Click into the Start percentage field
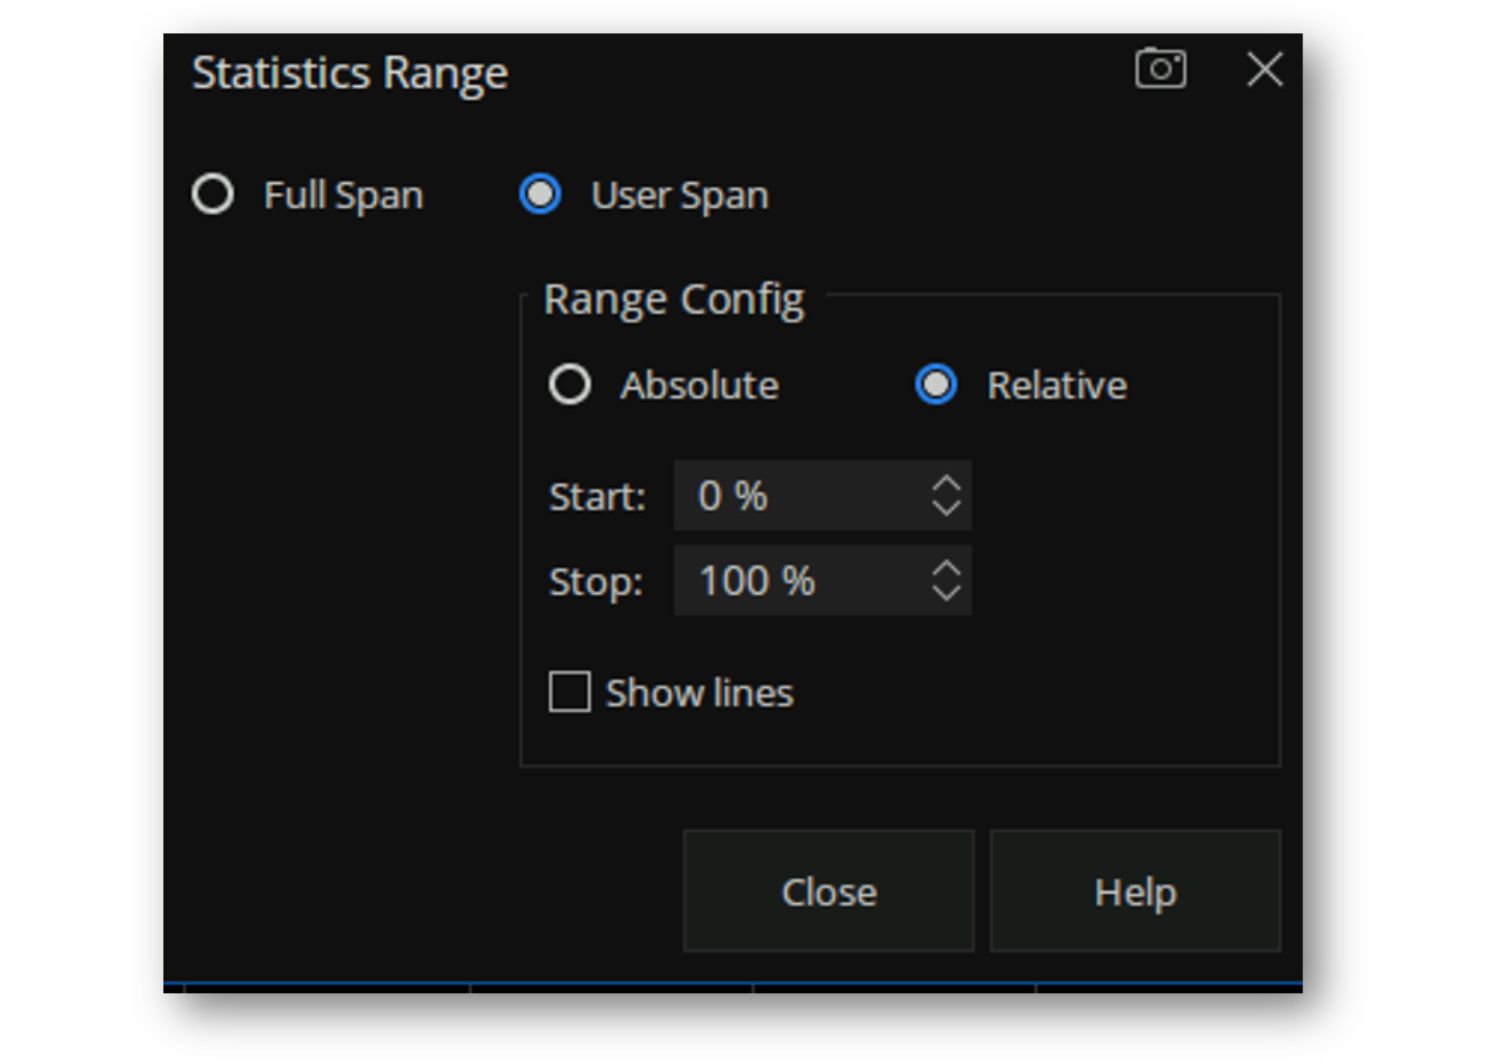 (800, 496)
